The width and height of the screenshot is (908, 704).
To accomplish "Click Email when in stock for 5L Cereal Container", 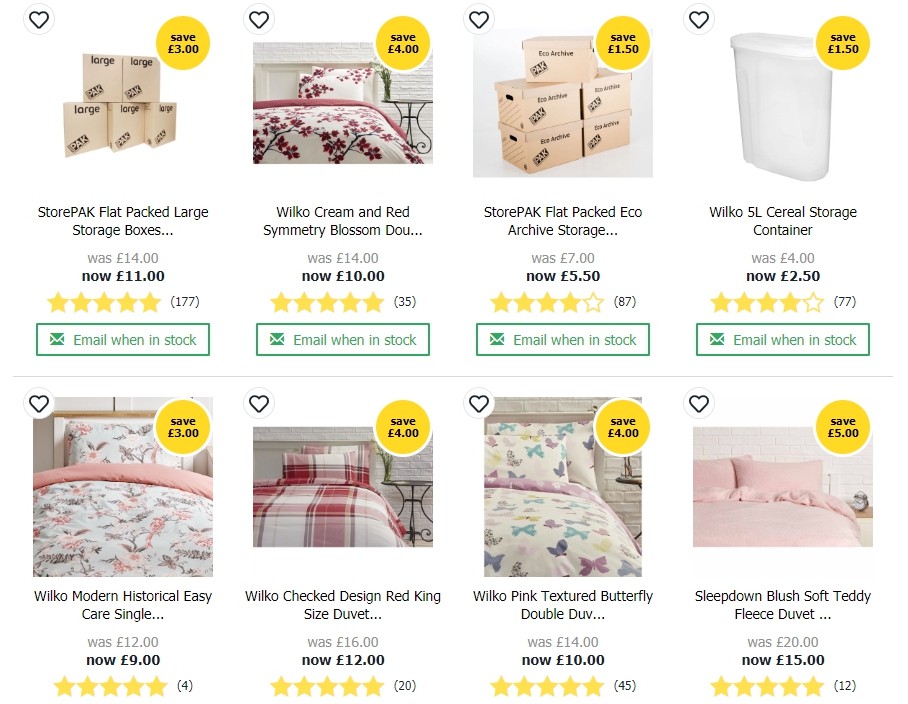I will pyautogui.click(x=783, y=339).
